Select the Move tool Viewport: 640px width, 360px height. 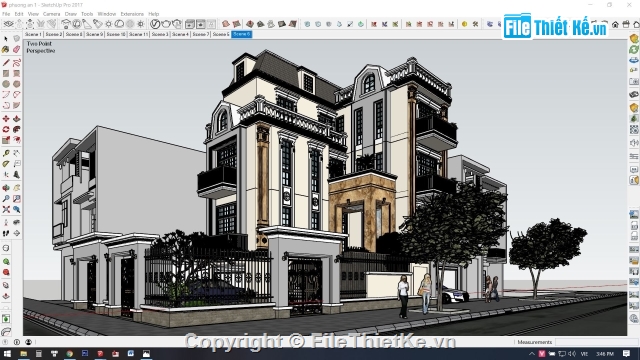tap(6, 118)
